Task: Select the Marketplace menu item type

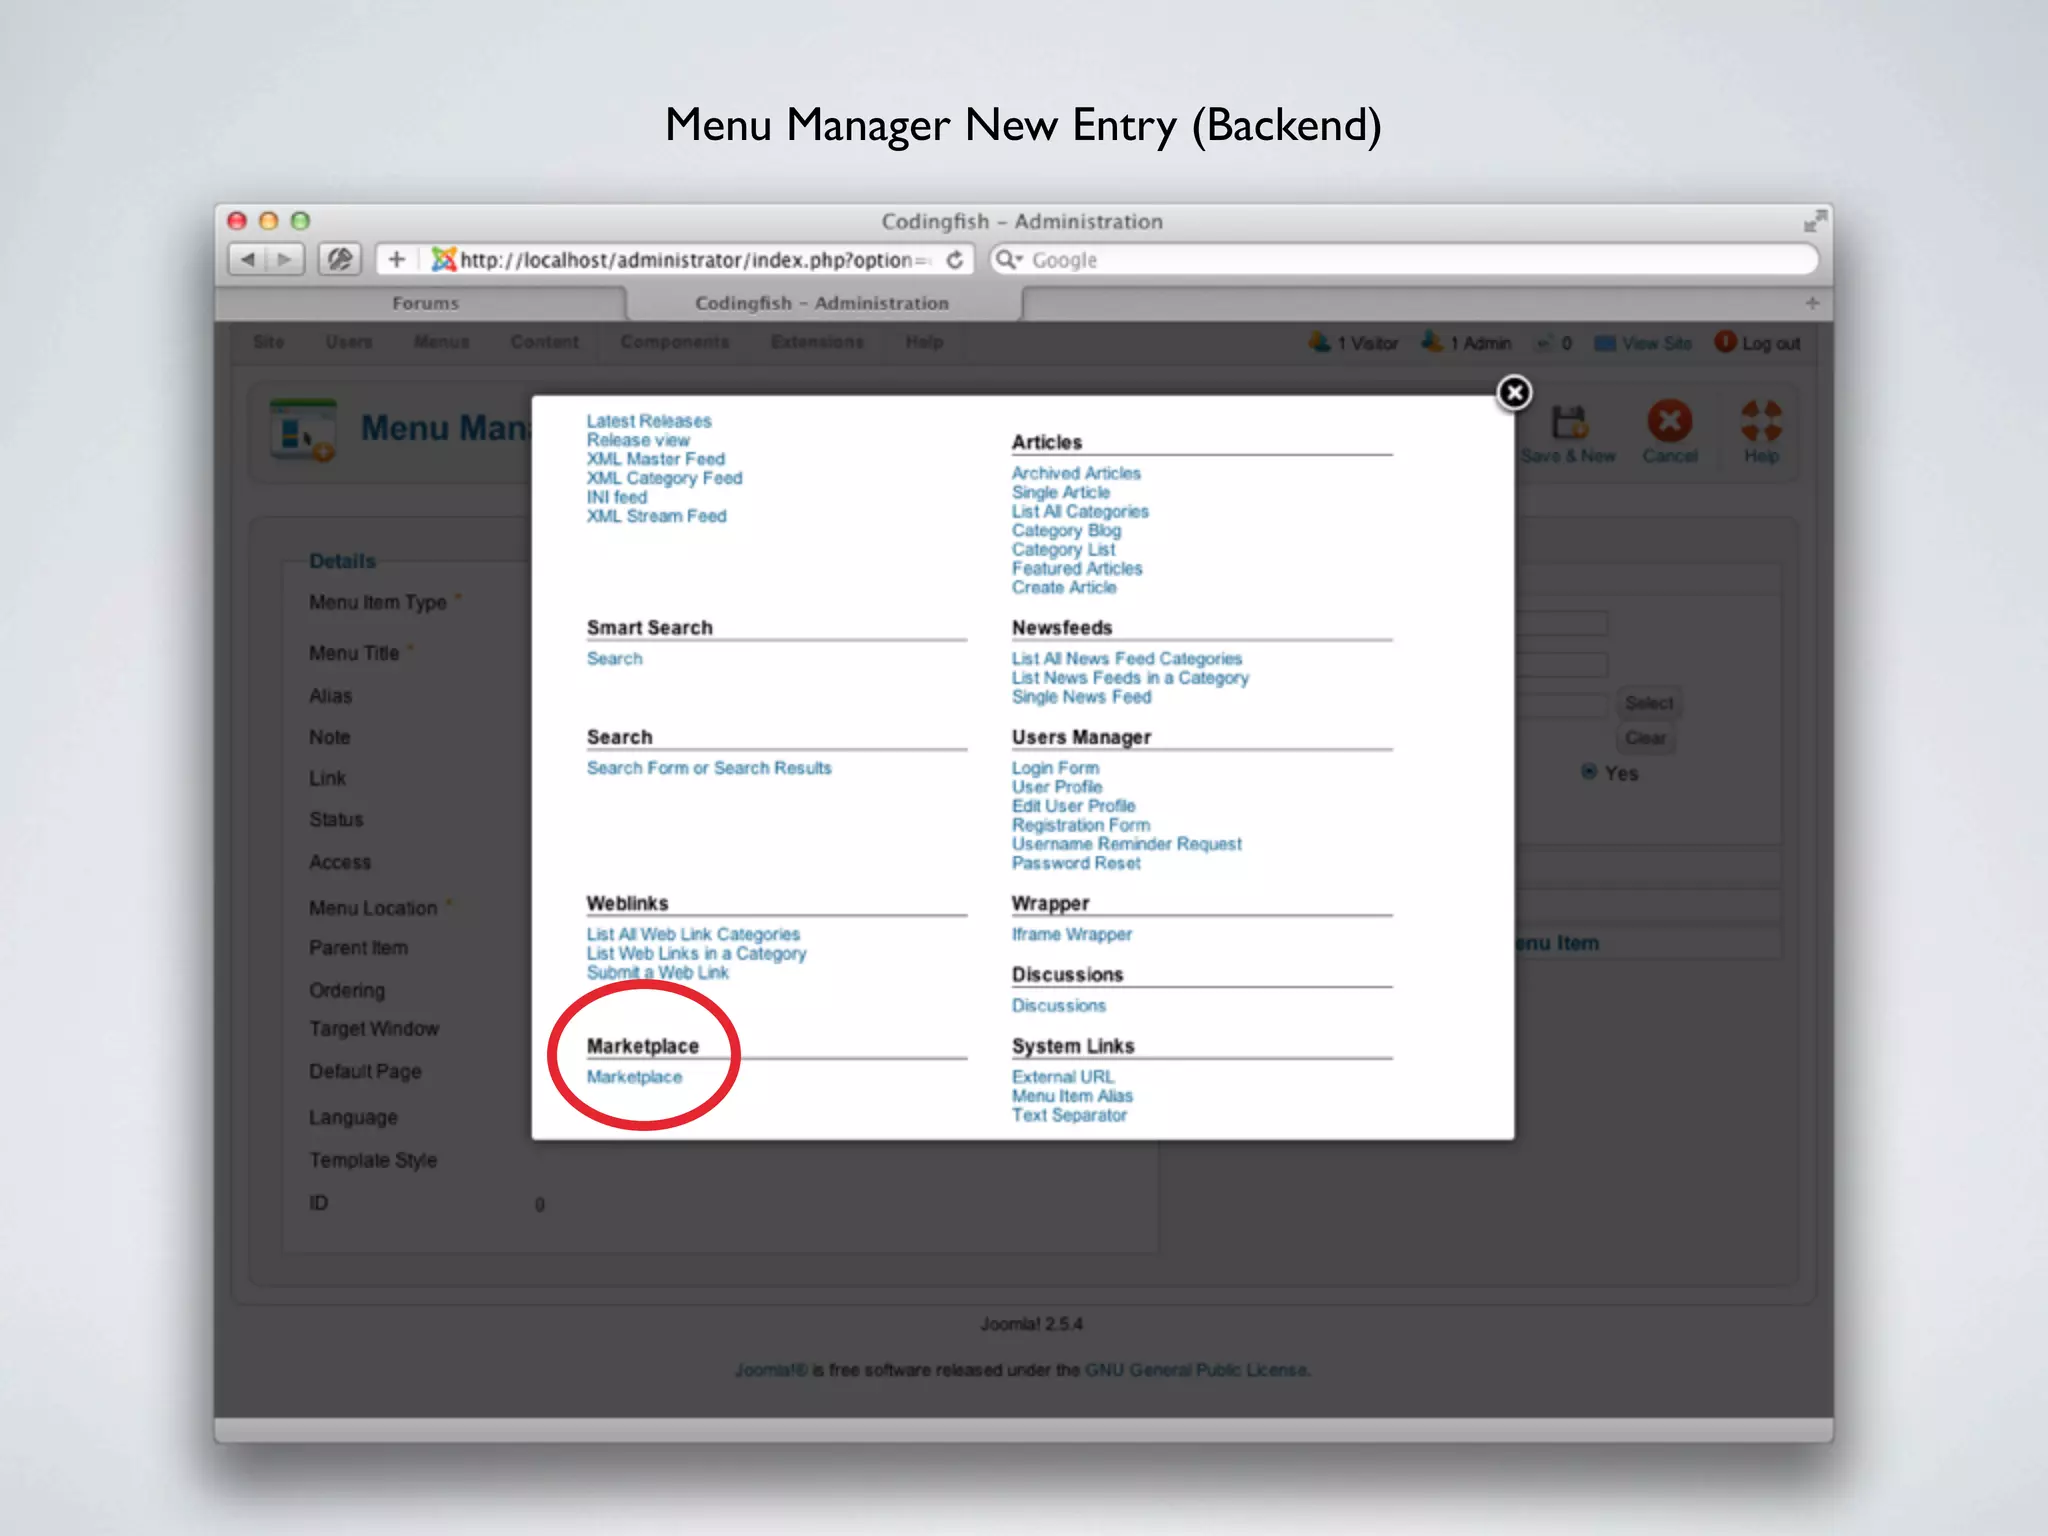Action: coord(634,1077)
